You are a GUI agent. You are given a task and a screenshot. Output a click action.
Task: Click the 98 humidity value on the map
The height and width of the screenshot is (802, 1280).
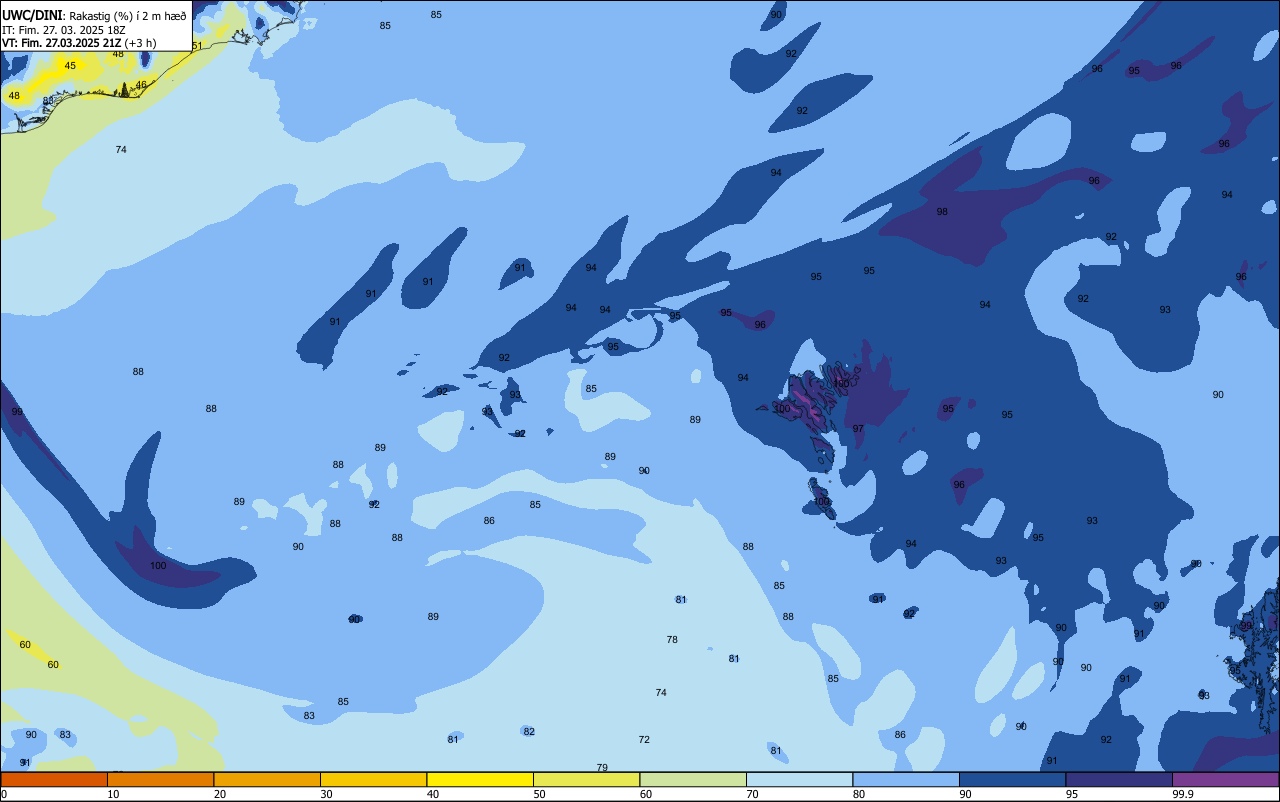[942, 212]
